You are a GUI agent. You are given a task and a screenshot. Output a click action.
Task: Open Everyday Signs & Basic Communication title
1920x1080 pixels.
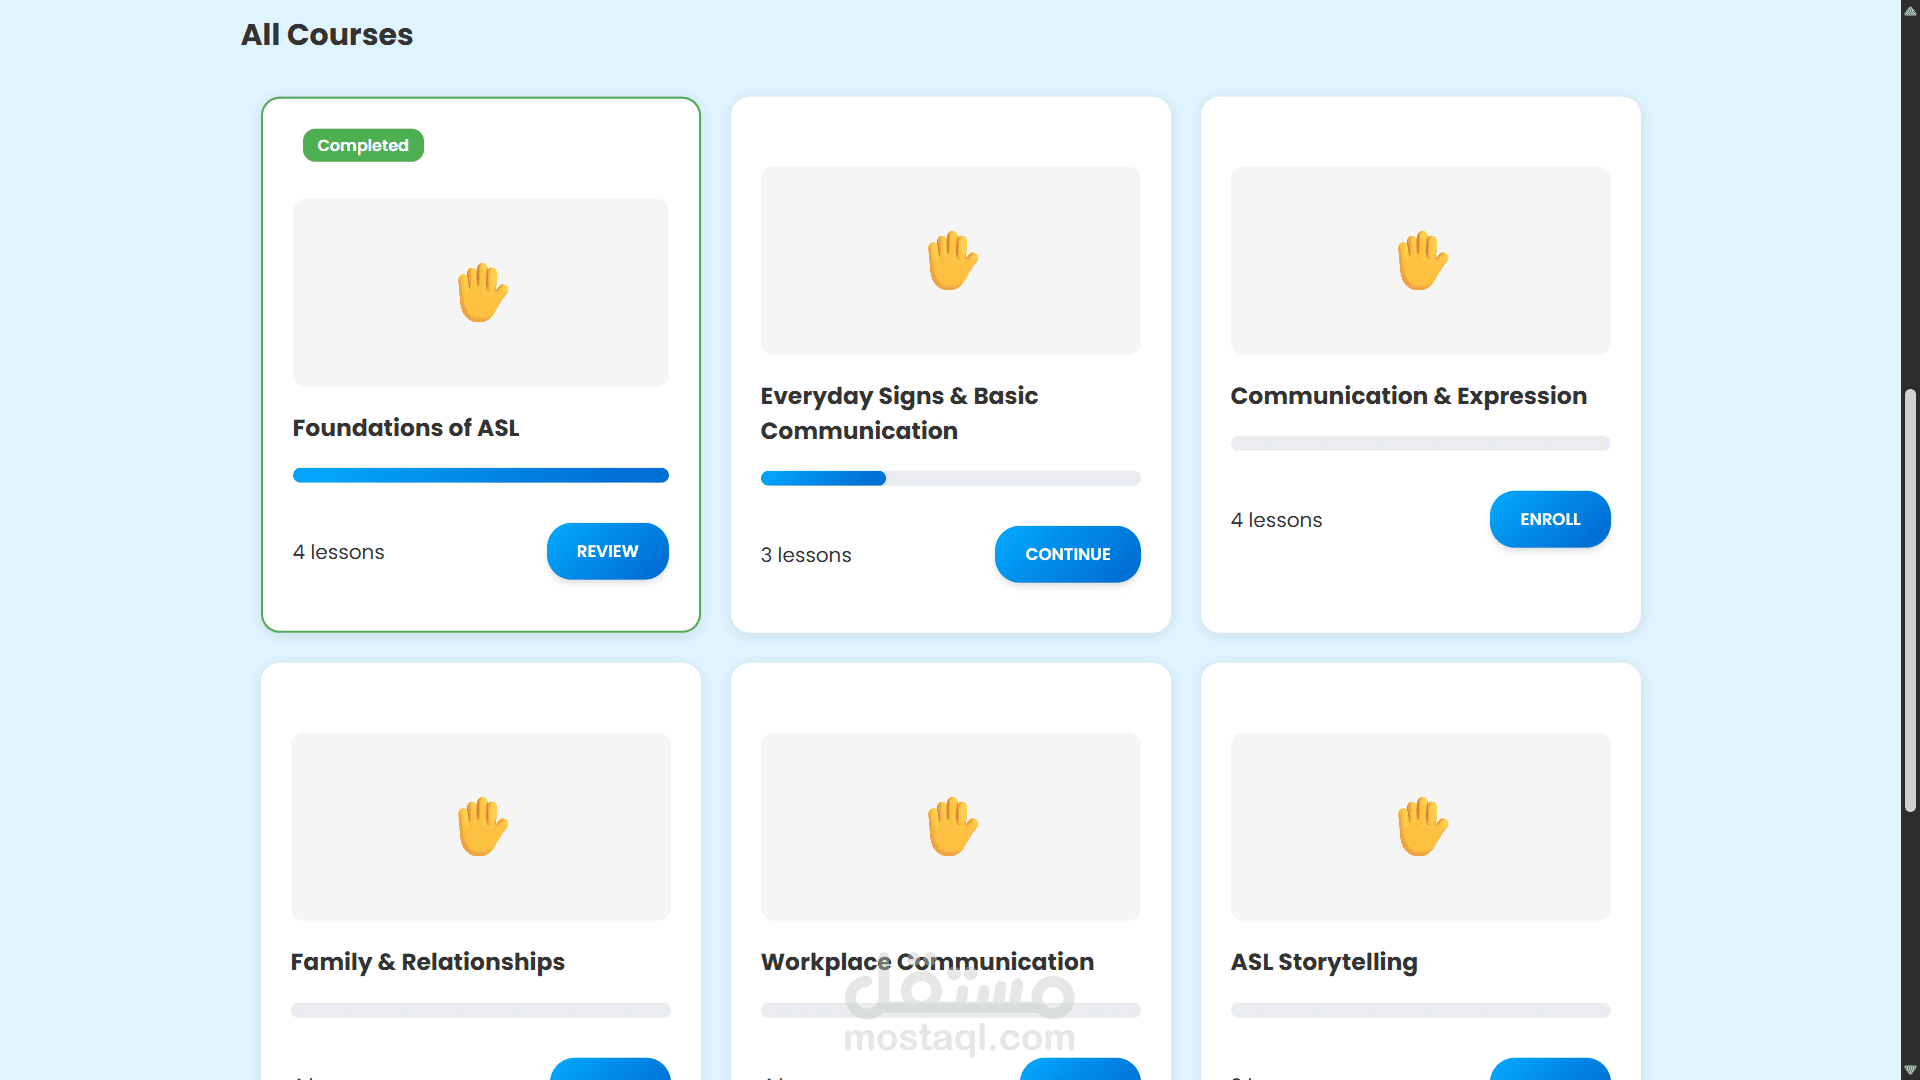[x=898, y=413]
